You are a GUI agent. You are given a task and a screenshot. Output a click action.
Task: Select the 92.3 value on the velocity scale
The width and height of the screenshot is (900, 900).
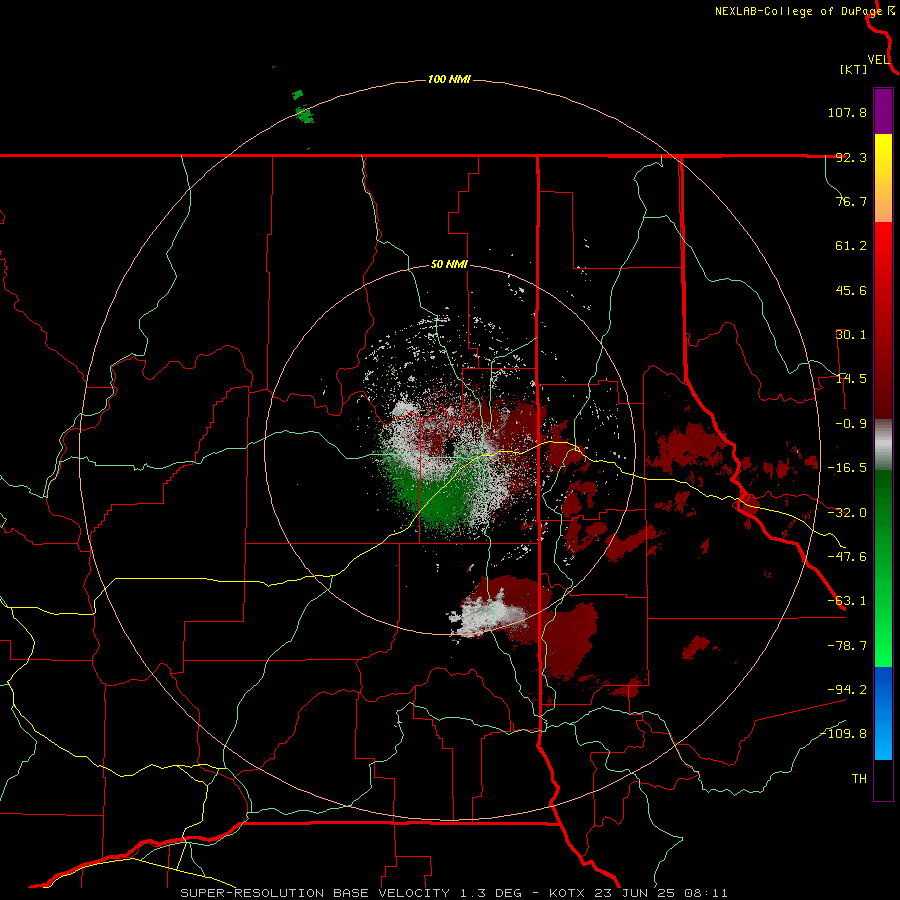tap(851, 157)
